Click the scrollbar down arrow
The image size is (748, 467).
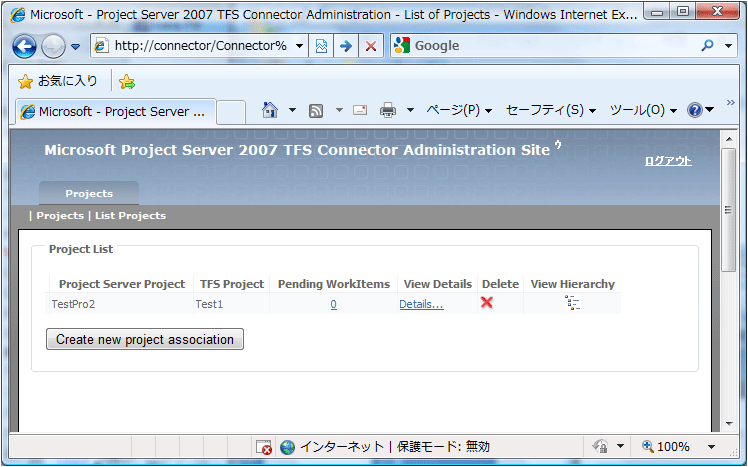(x=728, y=424)
